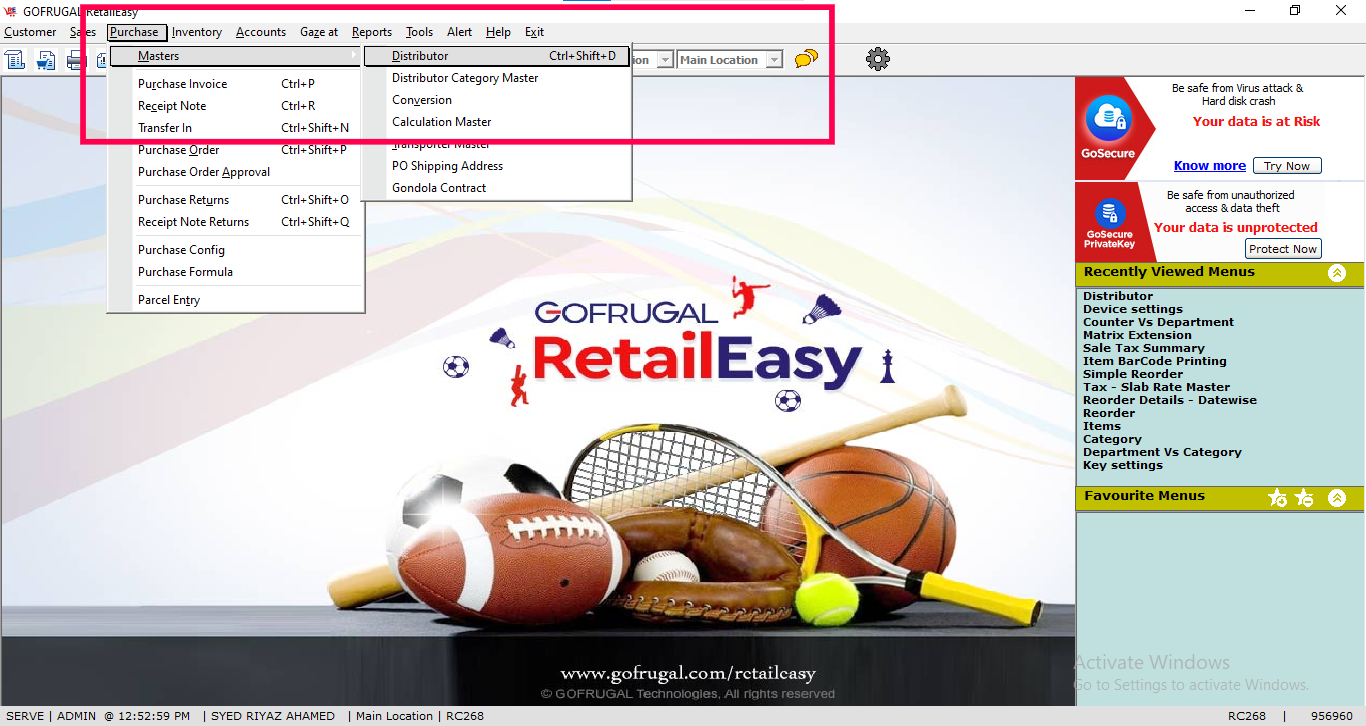Open Sale Tax Summary recent entry
This screenshot has height=726, width=1366.
pyautogui.click(x=1144, y=348)
